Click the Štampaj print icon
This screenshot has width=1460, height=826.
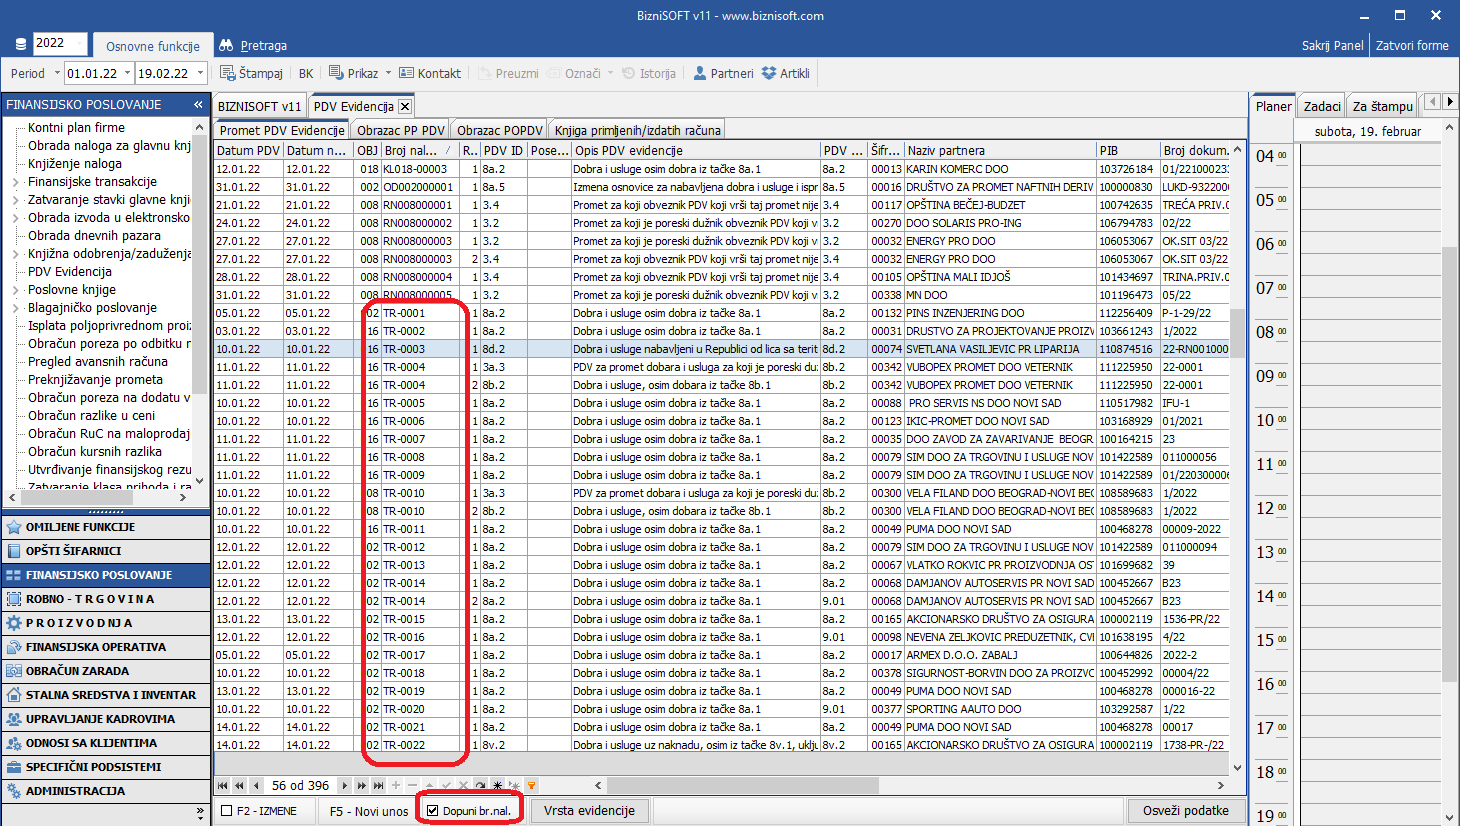click(228, 73)
